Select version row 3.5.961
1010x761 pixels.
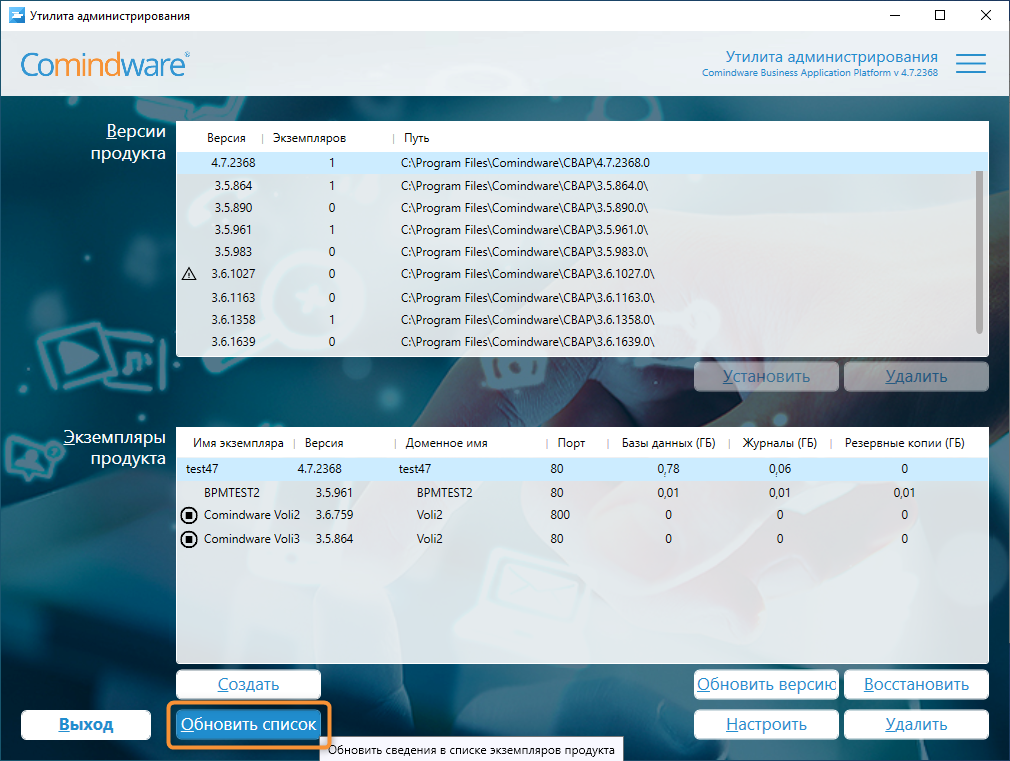coord(576,229)
